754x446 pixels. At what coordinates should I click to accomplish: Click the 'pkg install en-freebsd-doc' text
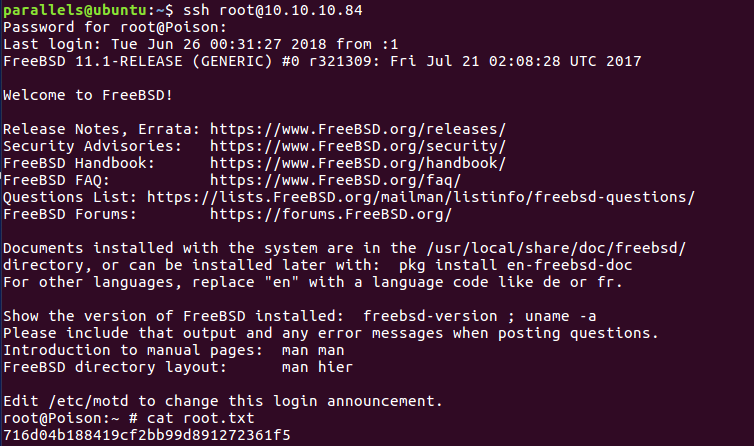[x=515, y=265]
